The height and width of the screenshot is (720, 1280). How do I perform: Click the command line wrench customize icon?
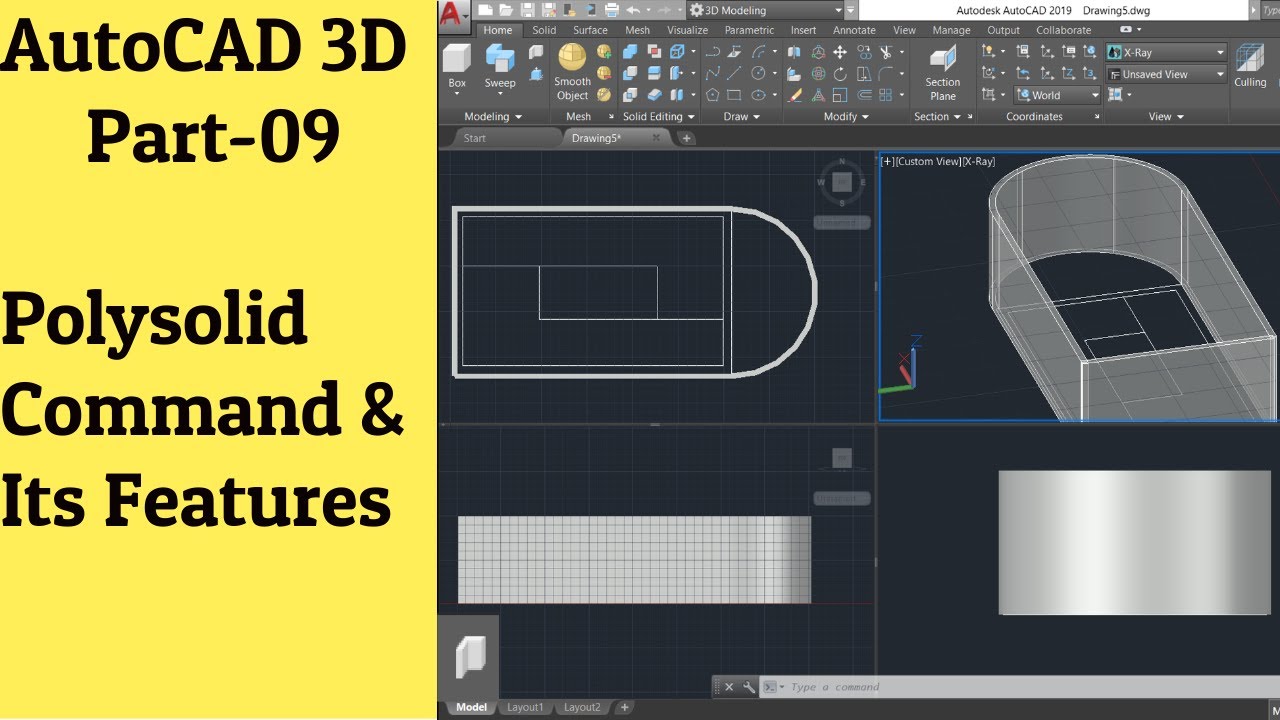(x=749, y=687)
